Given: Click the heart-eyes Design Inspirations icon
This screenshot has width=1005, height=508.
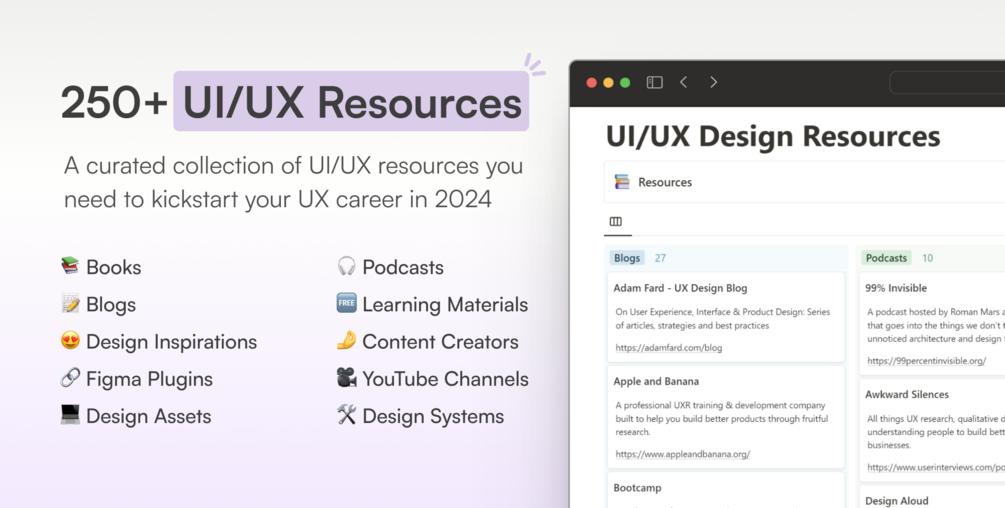Looking at the screenshot, I should pos(70,340).
